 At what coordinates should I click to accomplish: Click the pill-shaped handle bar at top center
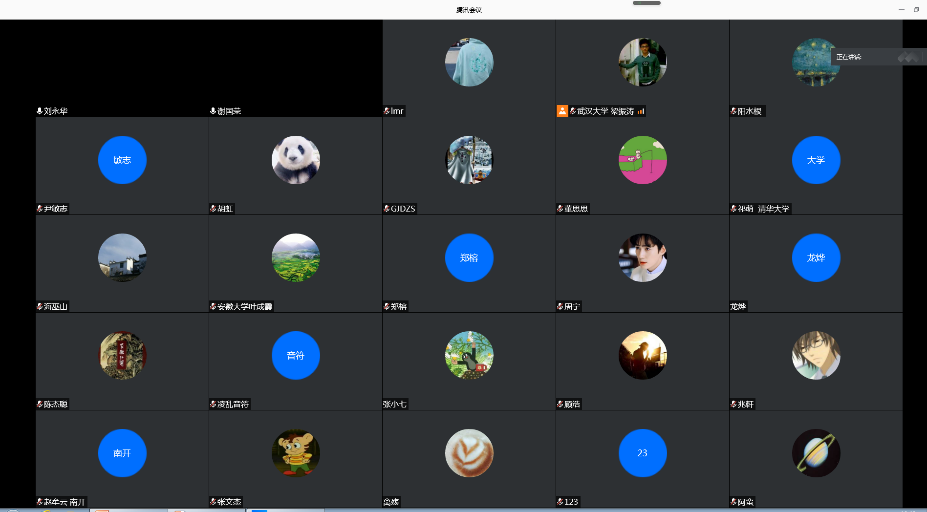(647, 3)
